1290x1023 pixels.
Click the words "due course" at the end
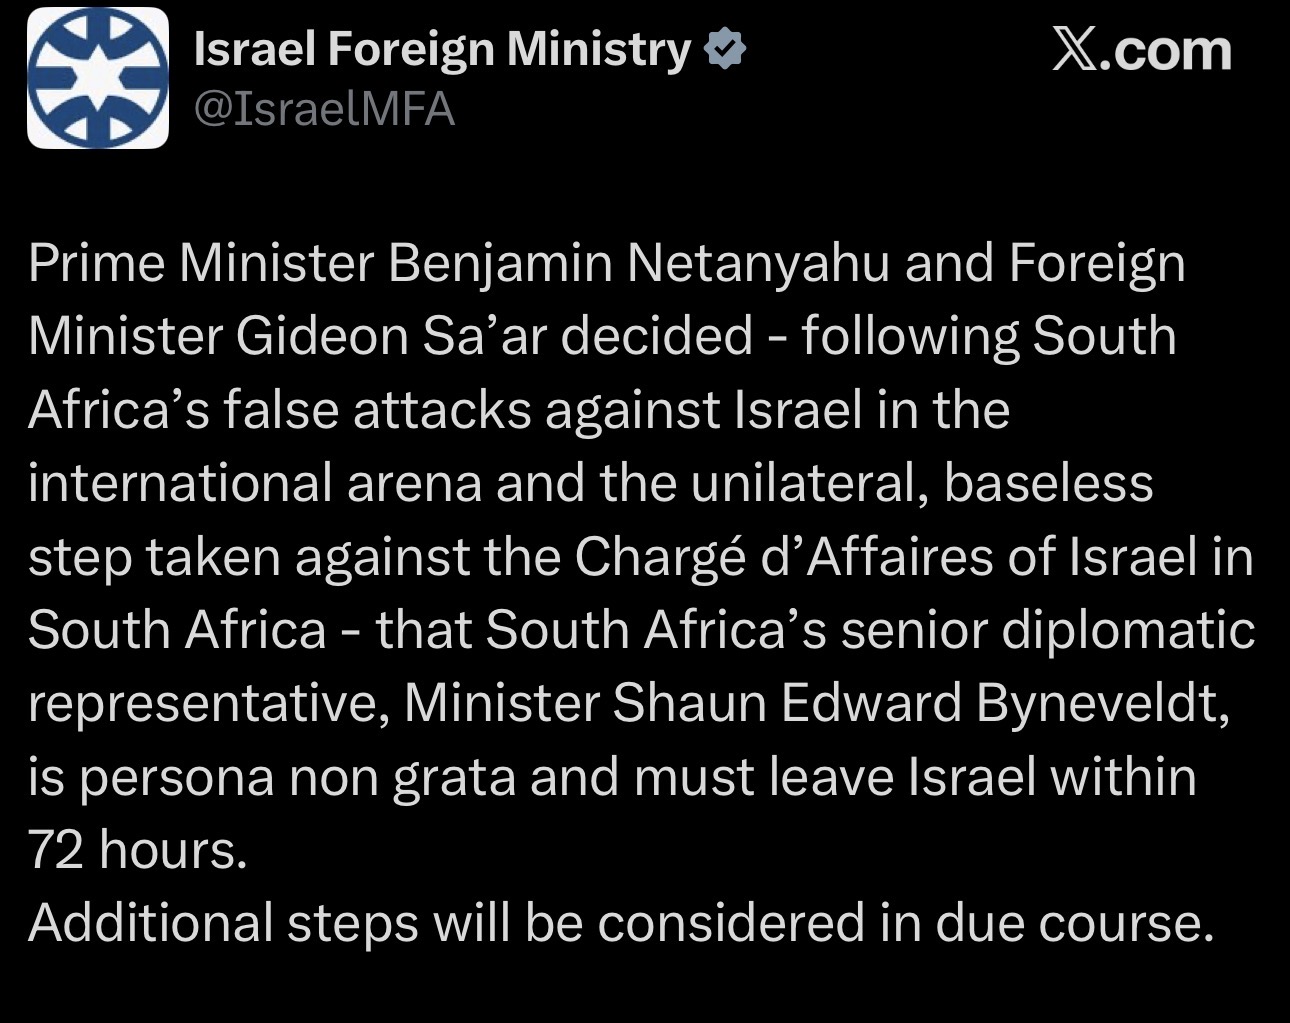point(1072,923)
